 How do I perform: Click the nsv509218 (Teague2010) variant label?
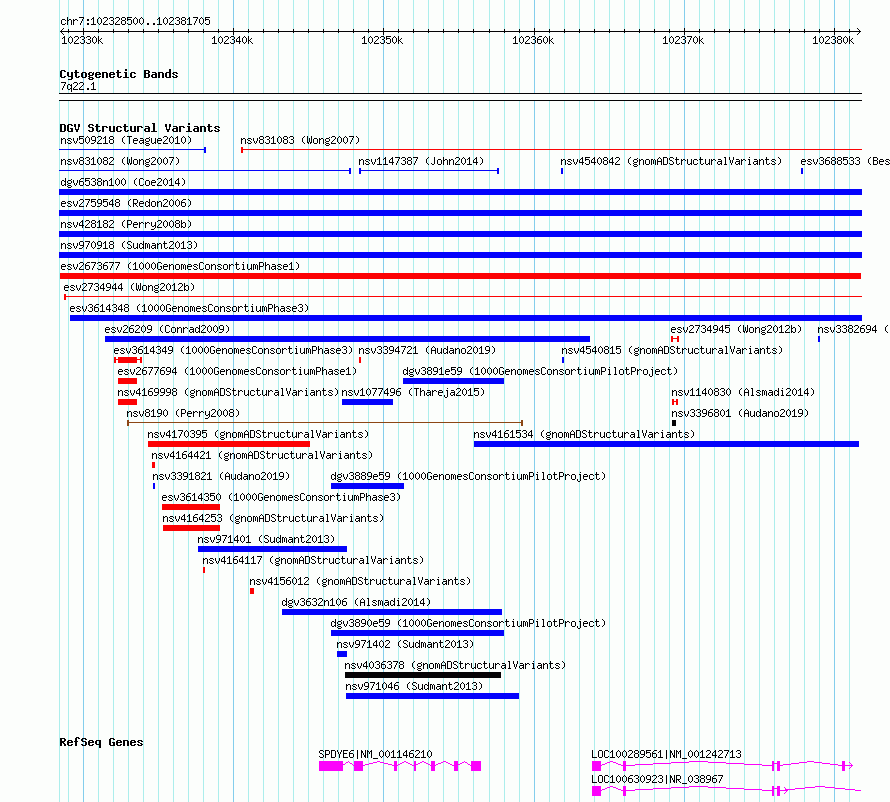pos(126,140)
